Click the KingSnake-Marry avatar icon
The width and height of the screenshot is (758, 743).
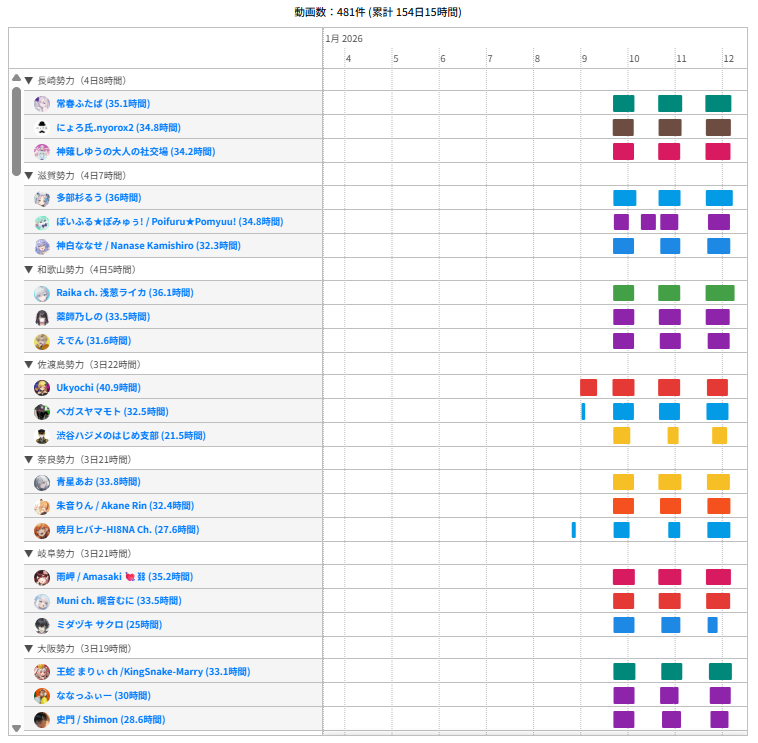42,671
